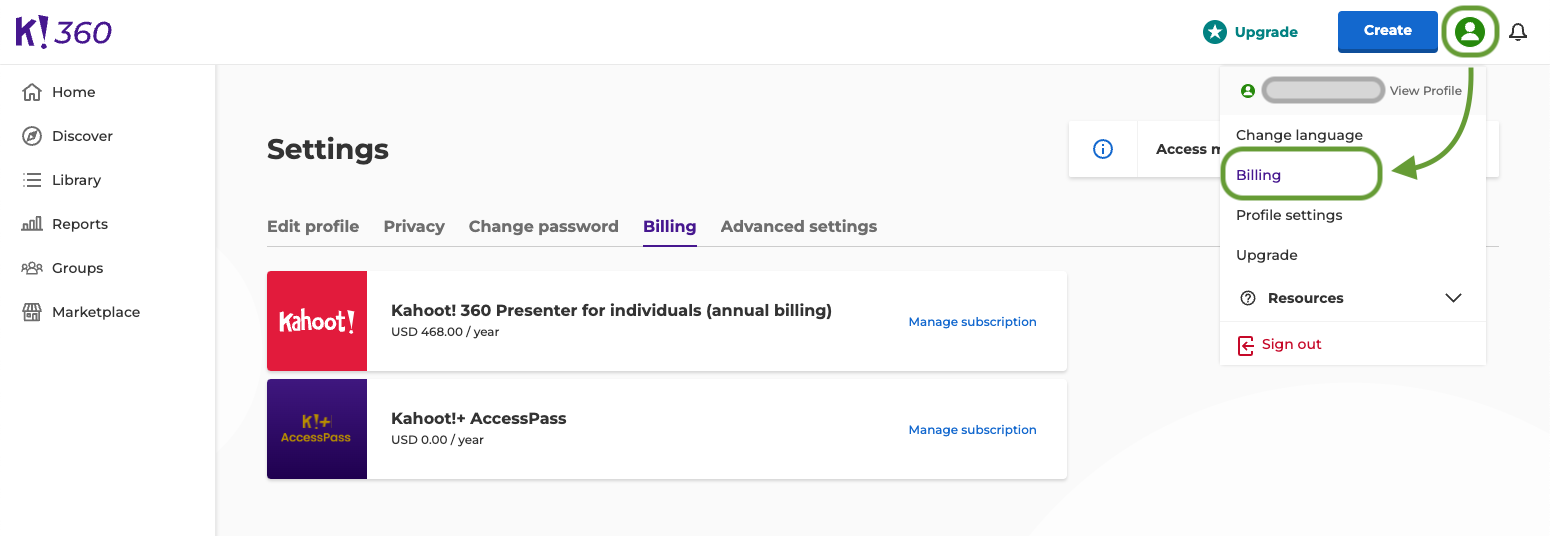Open Discover compass icon in sidebar
The height and width of the screenshot is (536, 1550).
point(32,136)
